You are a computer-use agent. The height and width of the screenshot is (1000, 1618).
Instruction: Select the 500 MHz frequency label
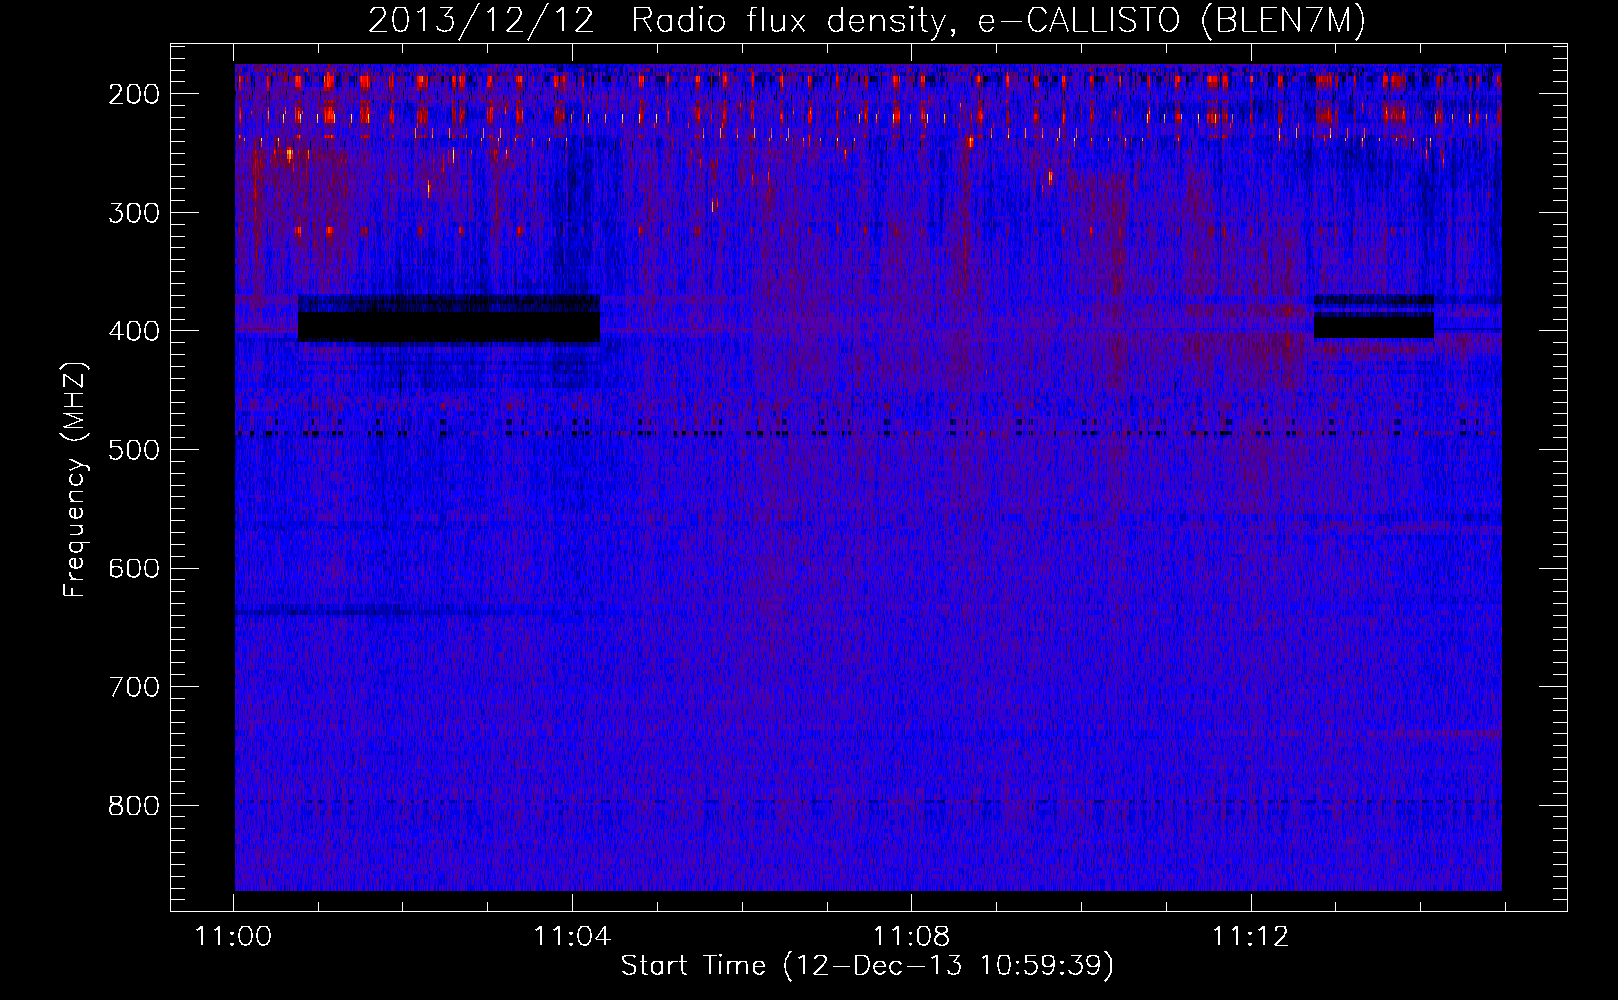tap(134, 450)
